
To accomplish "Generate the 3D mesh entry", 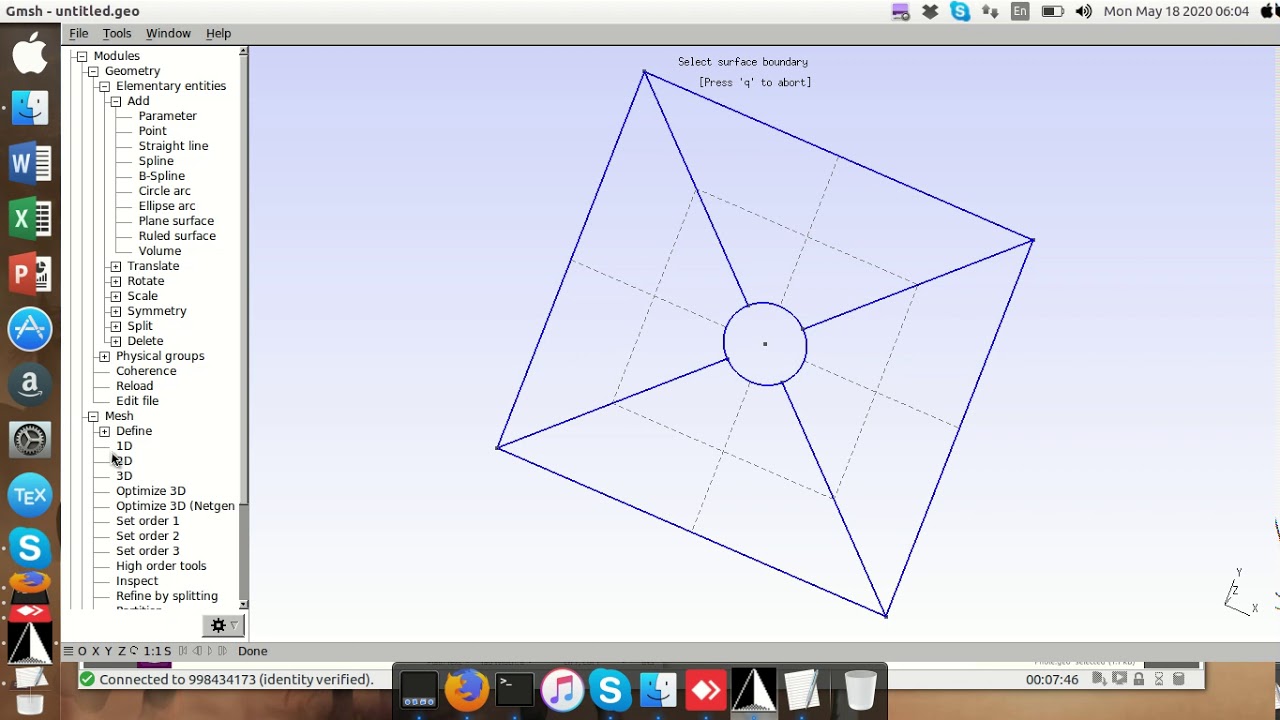I will tap(124, 476).
